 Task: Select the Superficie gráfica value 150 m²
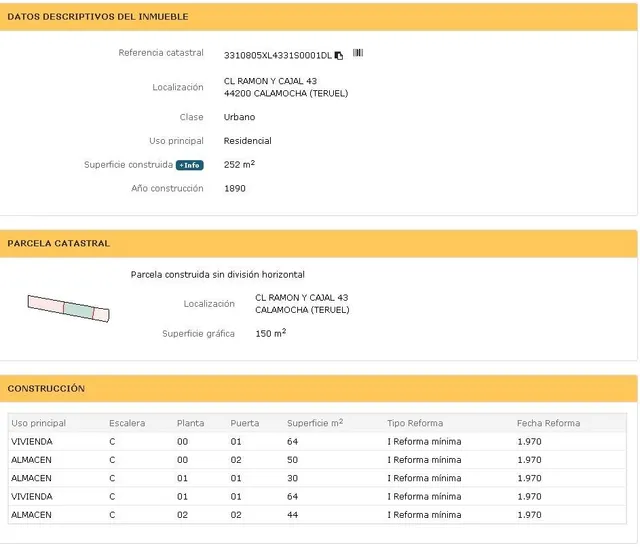coord(271,333)
